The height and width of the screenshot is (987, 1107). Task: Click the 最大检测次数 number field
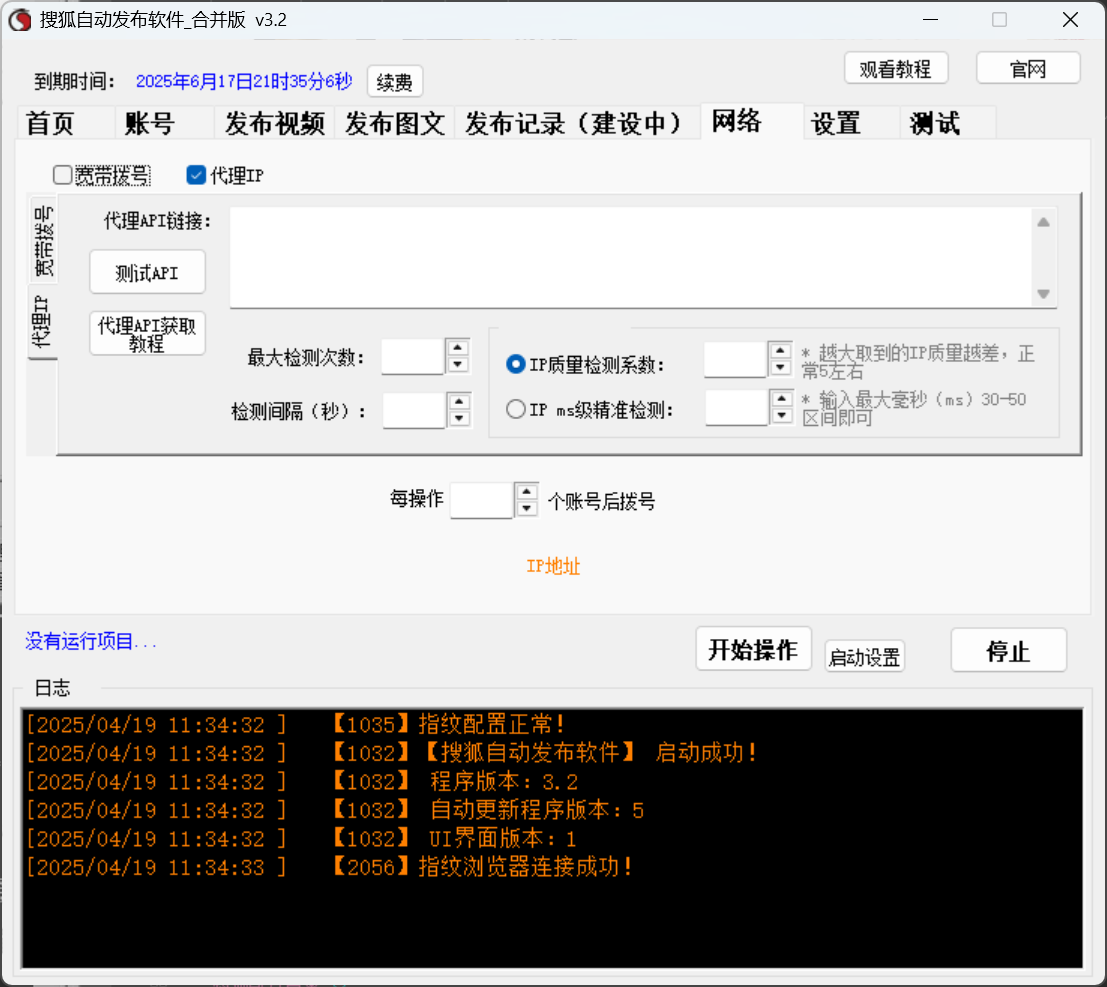coord(413,357)
